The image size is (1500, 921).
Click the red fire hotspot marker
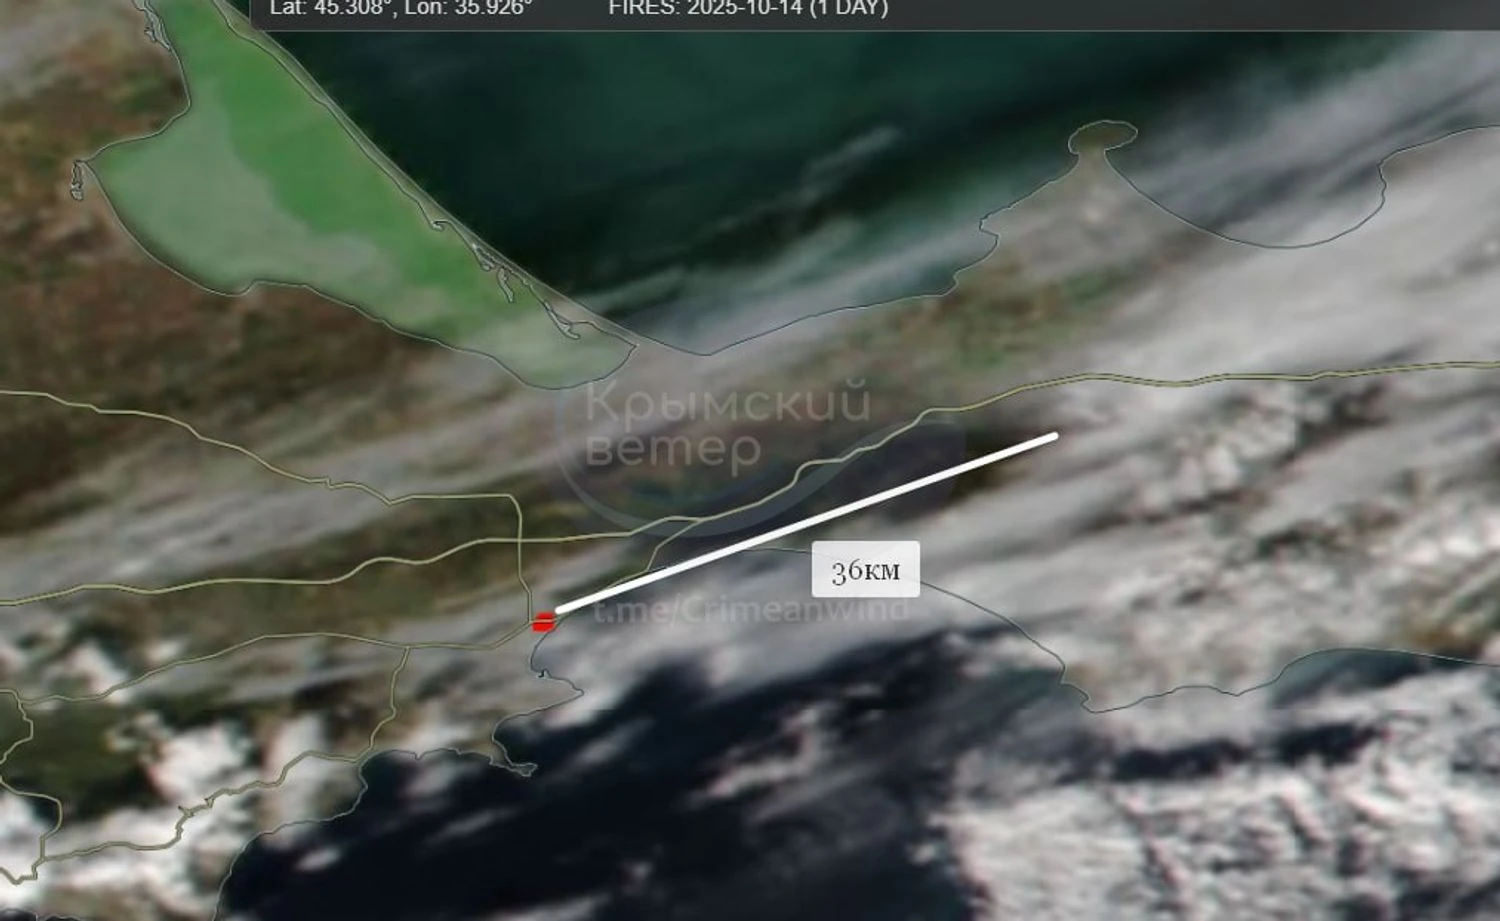tap(543, 622)
